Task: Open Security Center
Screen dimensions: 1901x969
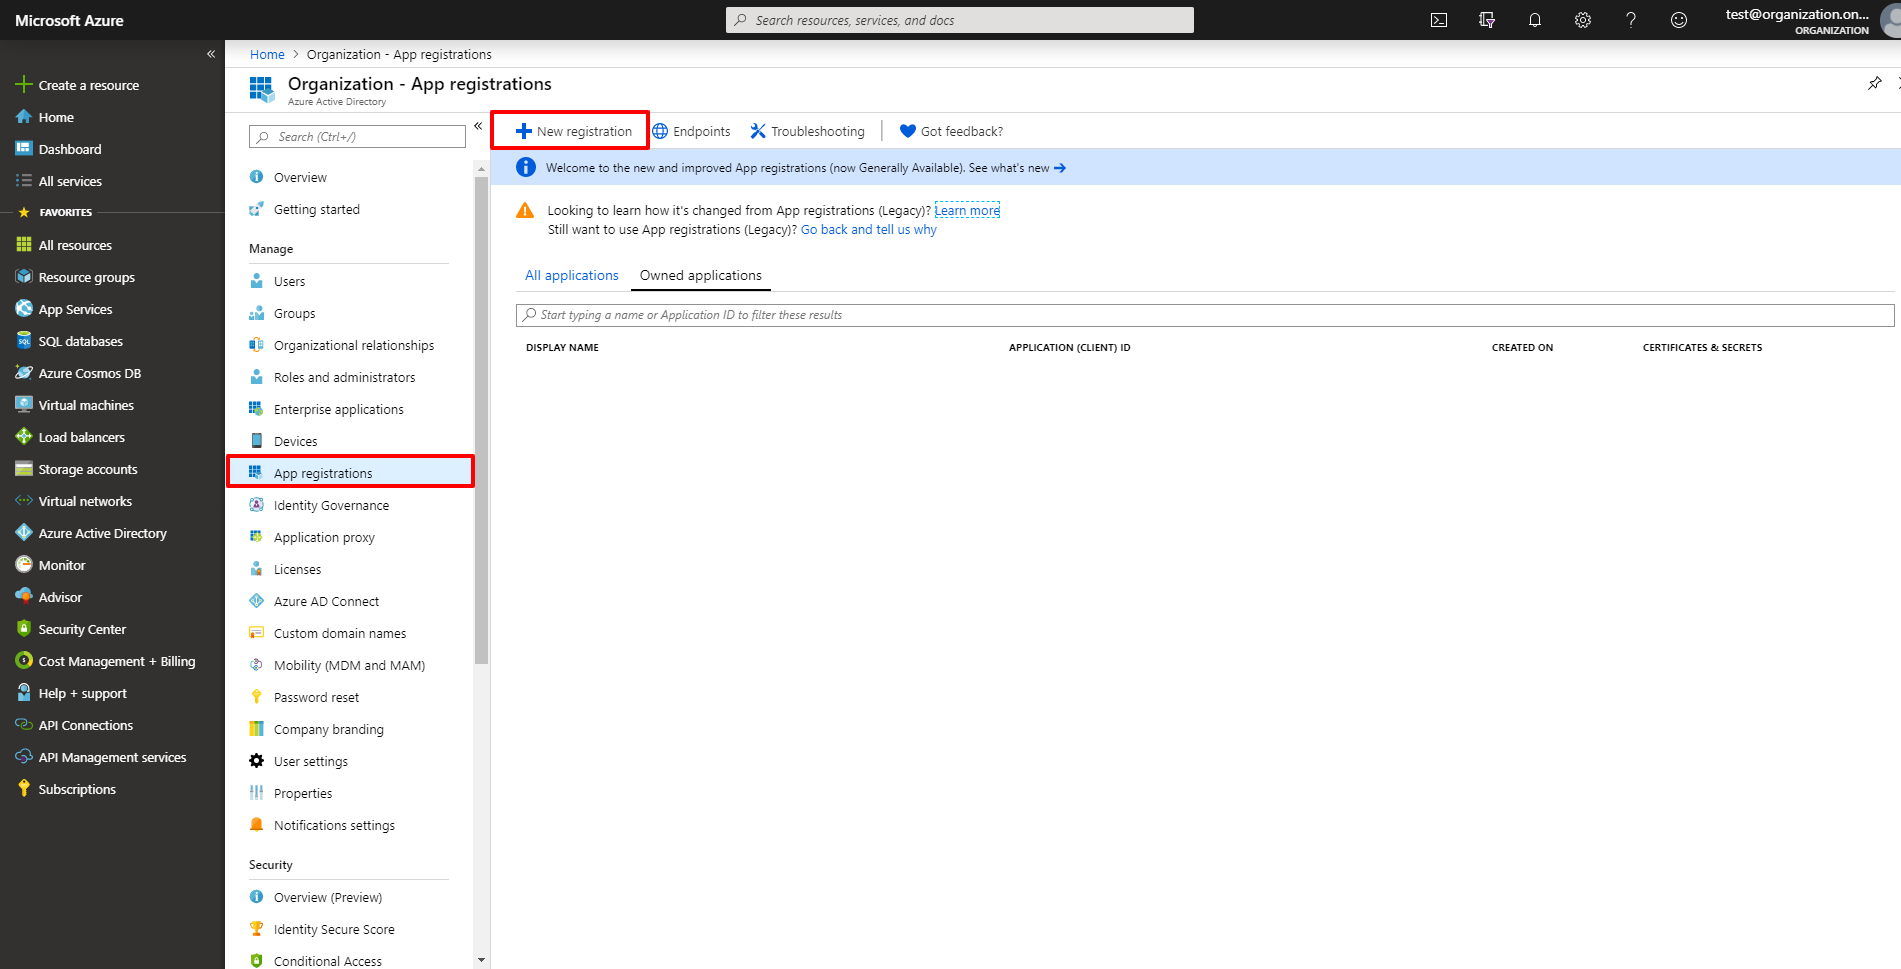Action: (71, 629)
